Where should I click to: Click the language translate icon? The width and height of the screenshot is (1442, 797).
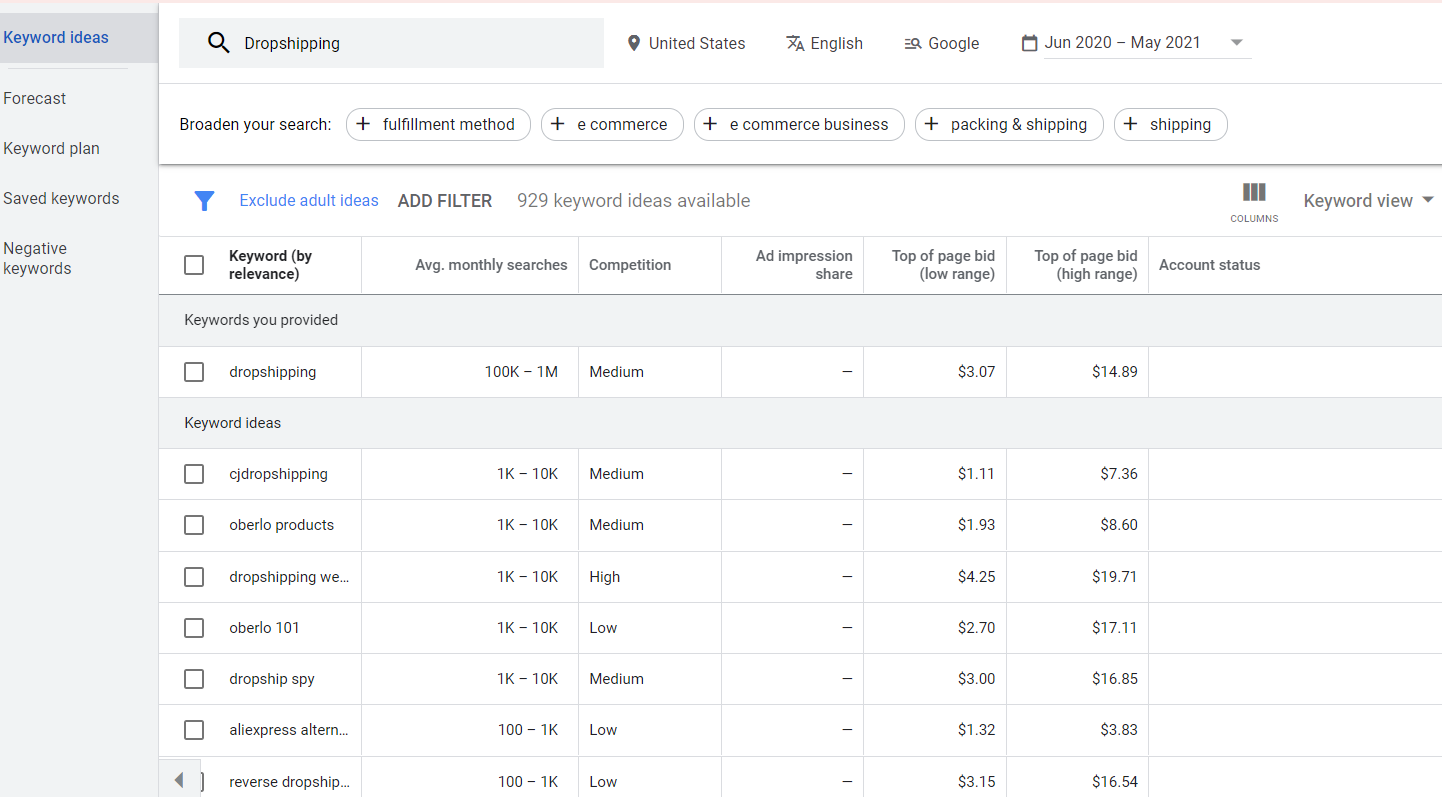pyautogui.click(x=795, y=43)
